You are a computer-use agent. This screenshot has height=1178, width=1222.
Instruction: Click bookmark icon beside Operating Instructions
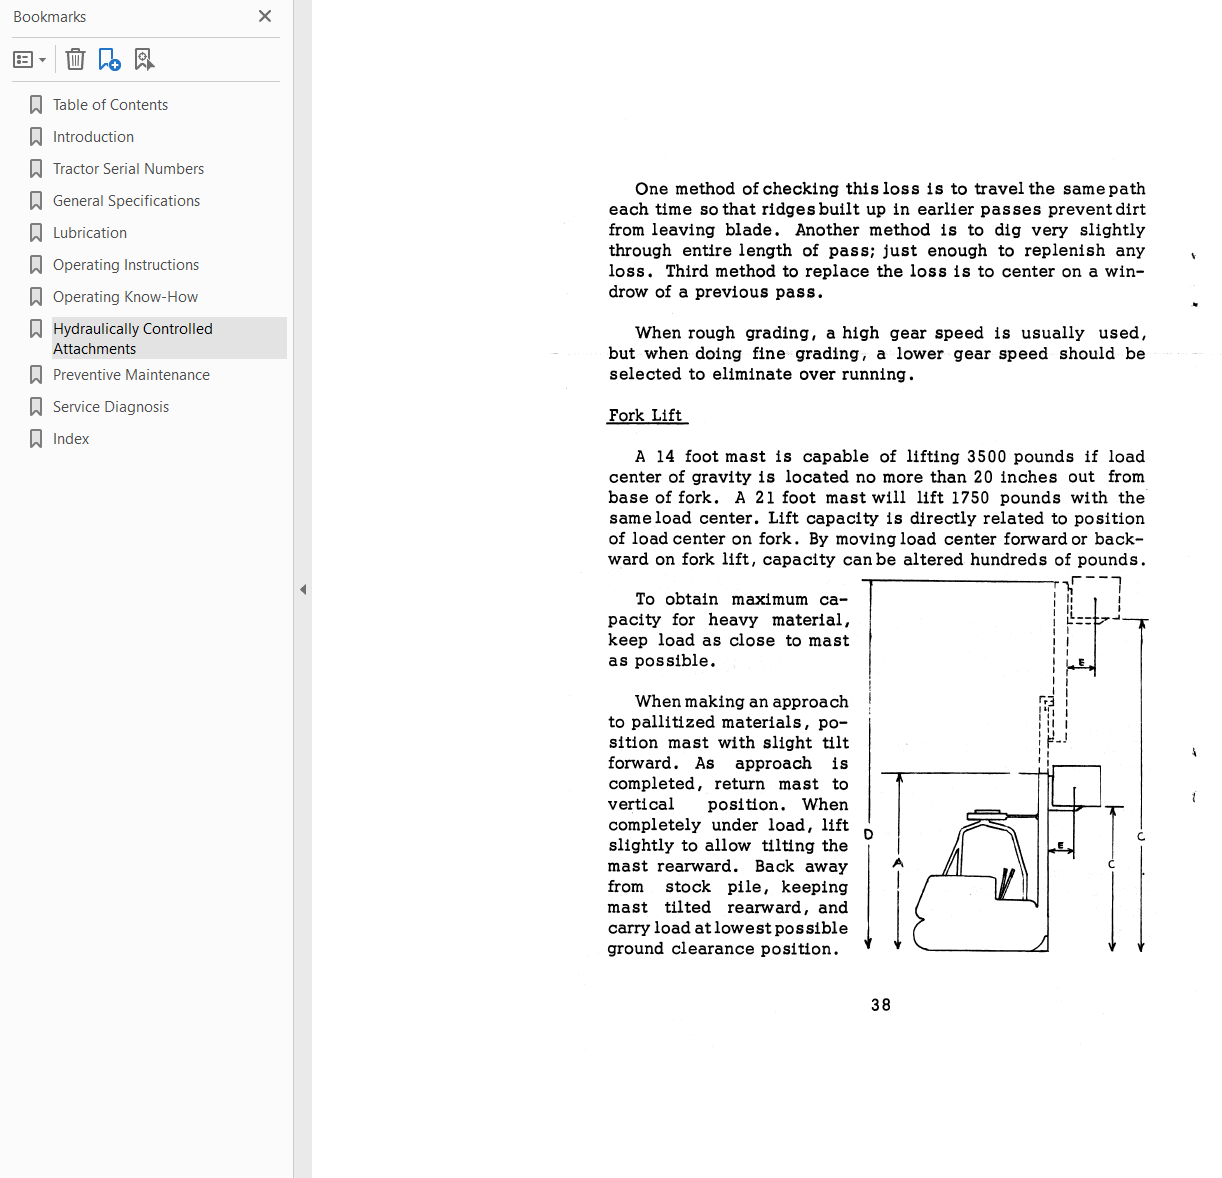[x=36, y=265]
